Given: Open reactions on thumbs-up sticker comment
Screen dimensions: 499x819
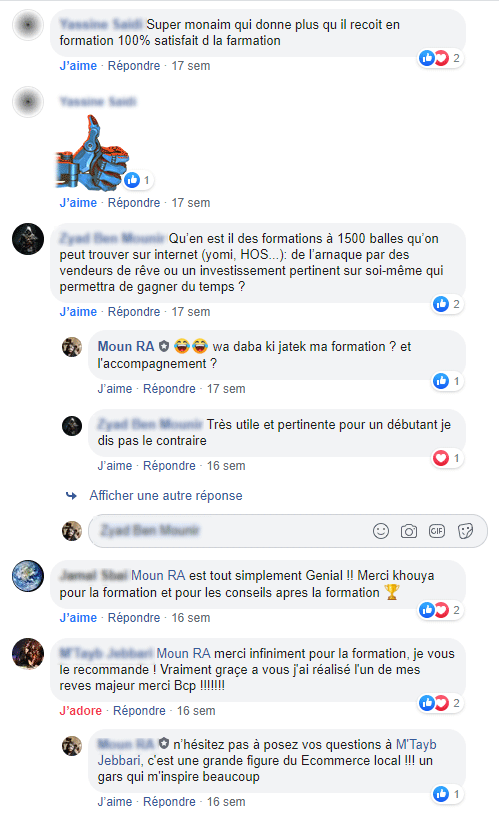Looking at the screenshot, I should (x=137, y=180).
